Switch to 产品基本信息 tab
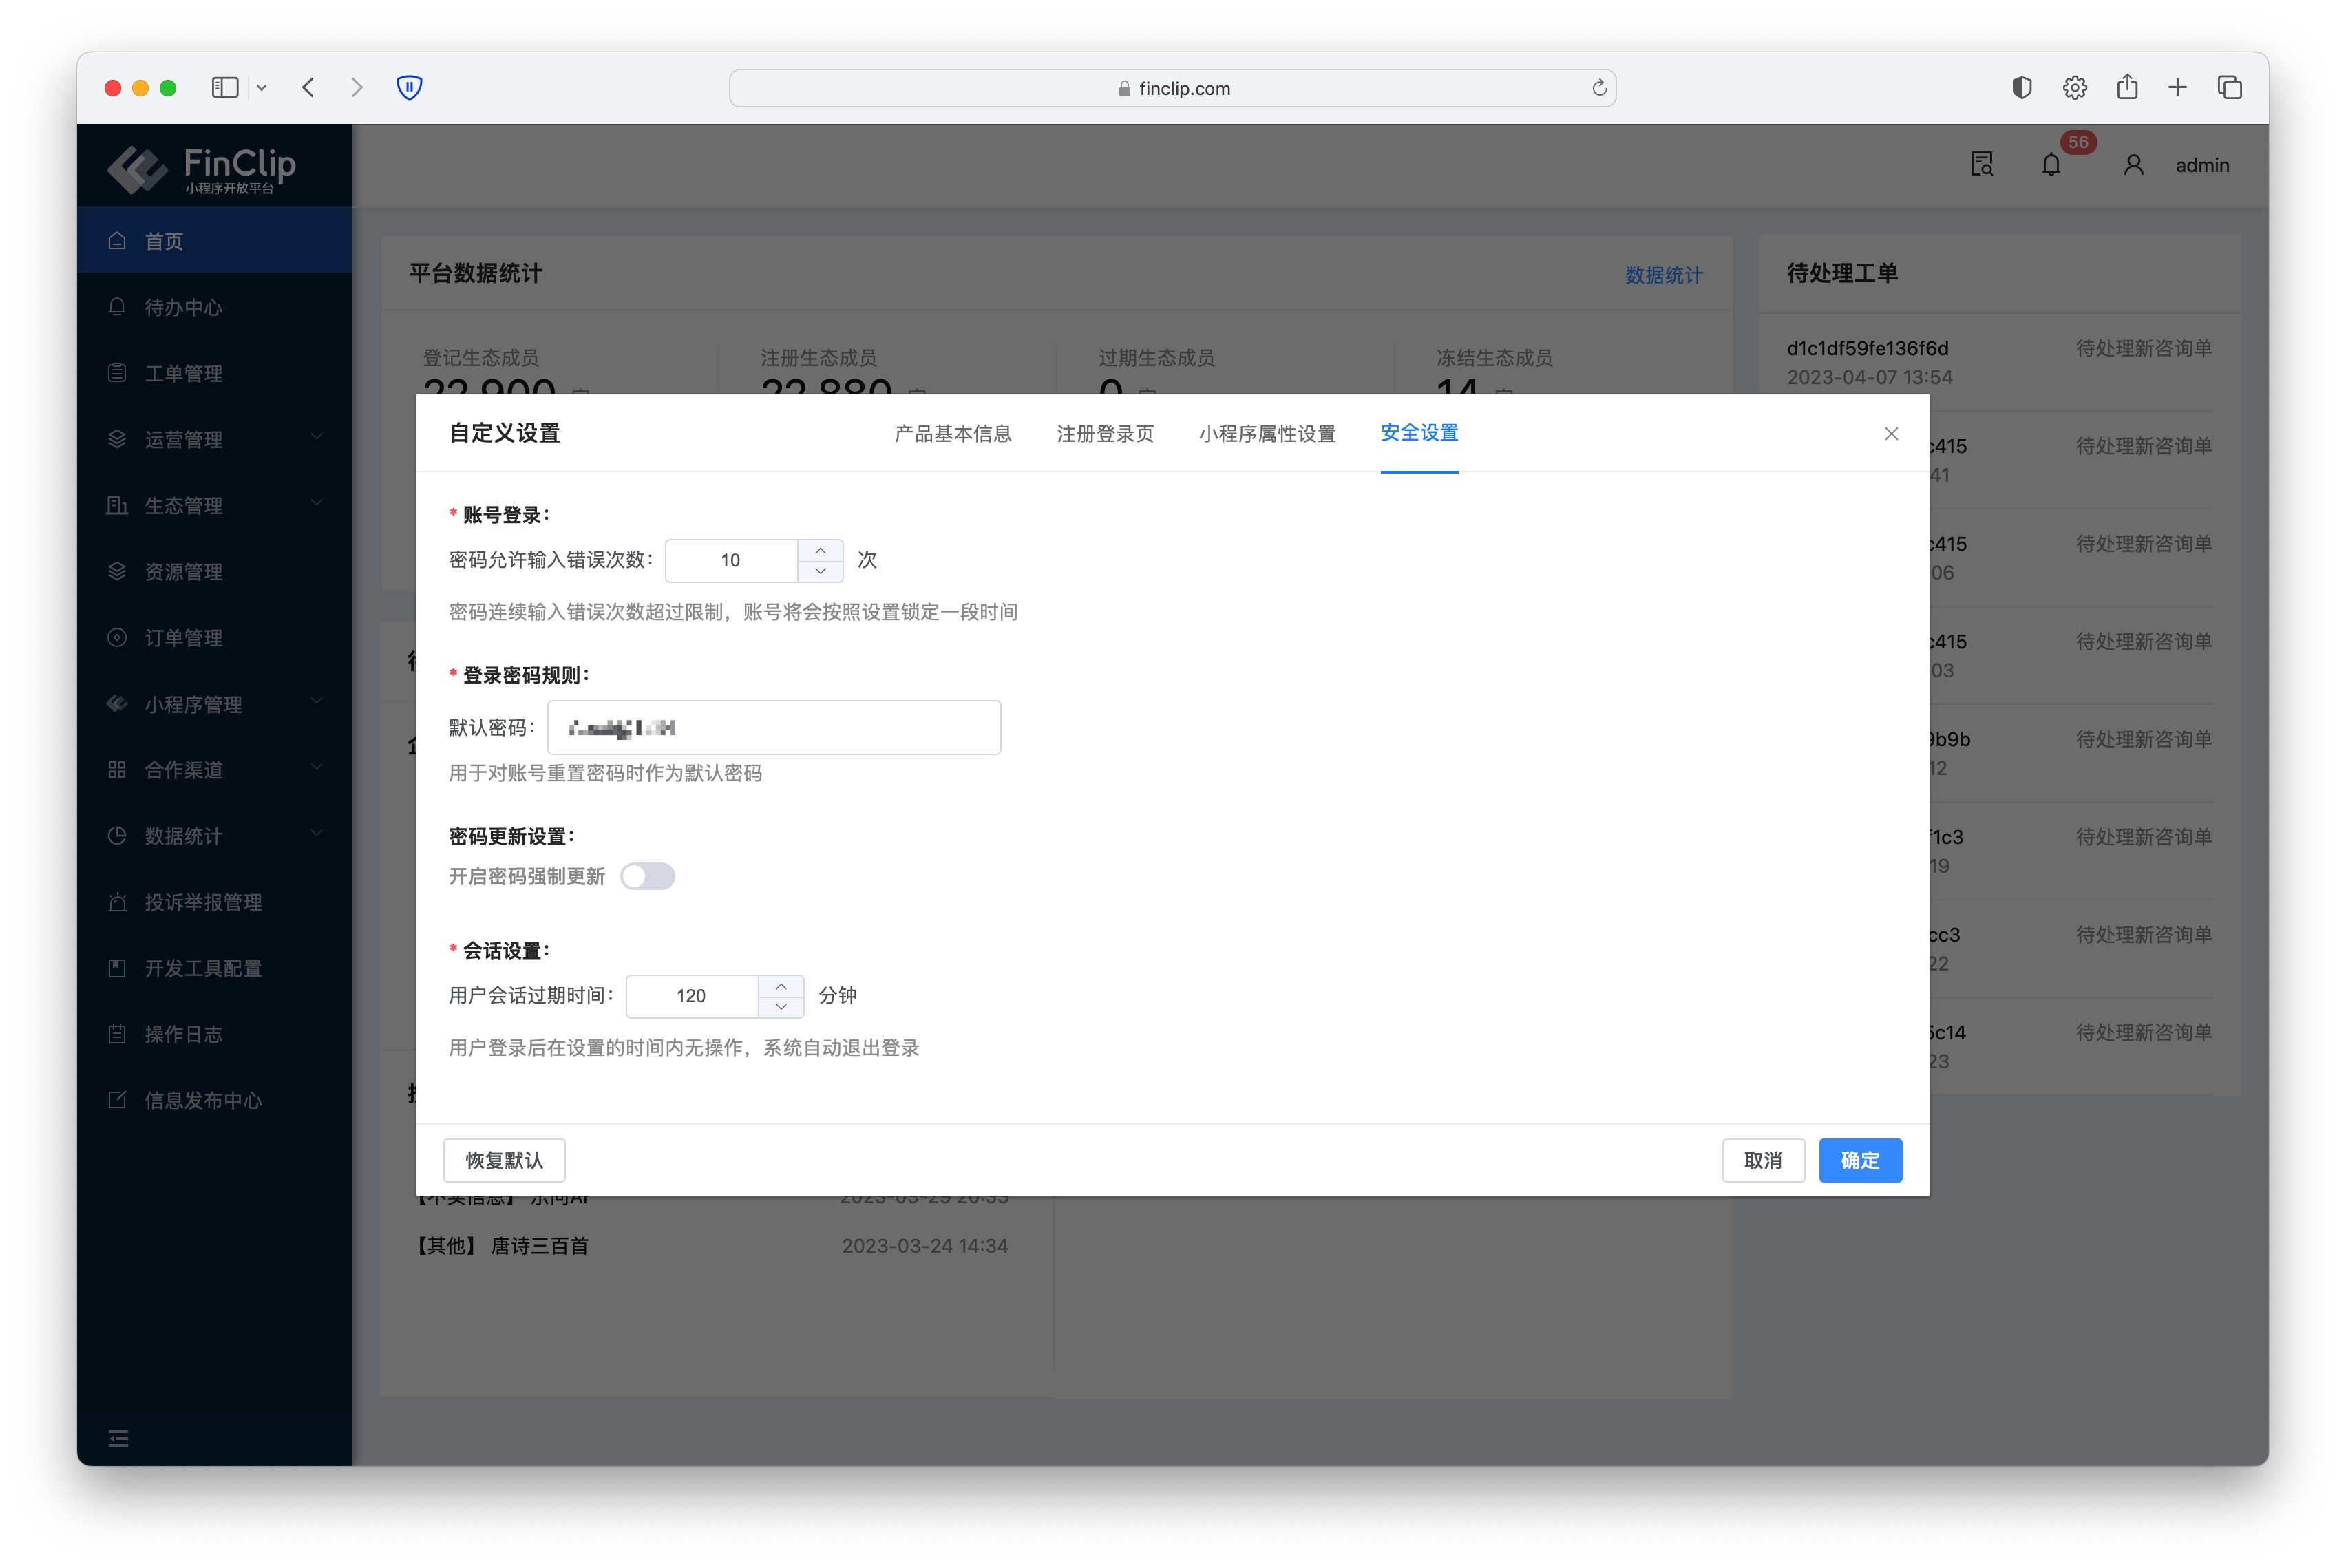Screen dimensions: 2346x1568 952,433
